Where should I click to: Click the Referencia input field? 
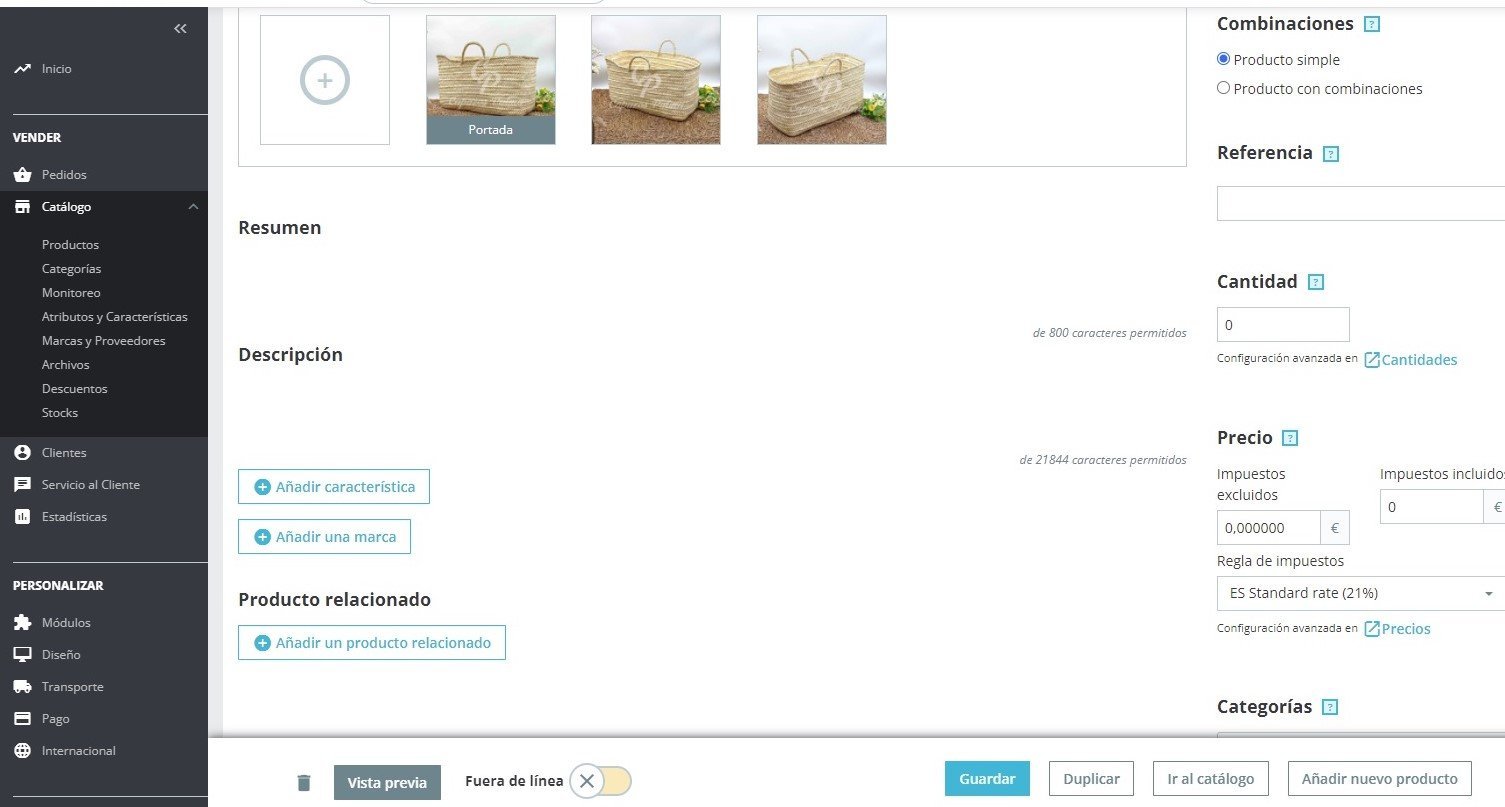[1361, 203]
